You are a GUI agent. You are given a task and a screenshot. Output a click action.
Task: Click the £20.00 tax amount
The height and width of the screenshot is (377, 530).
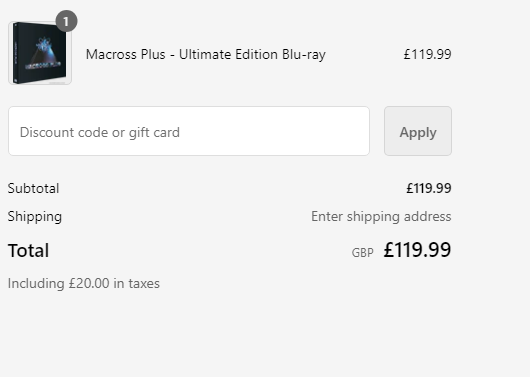click(x=89, y=283)
